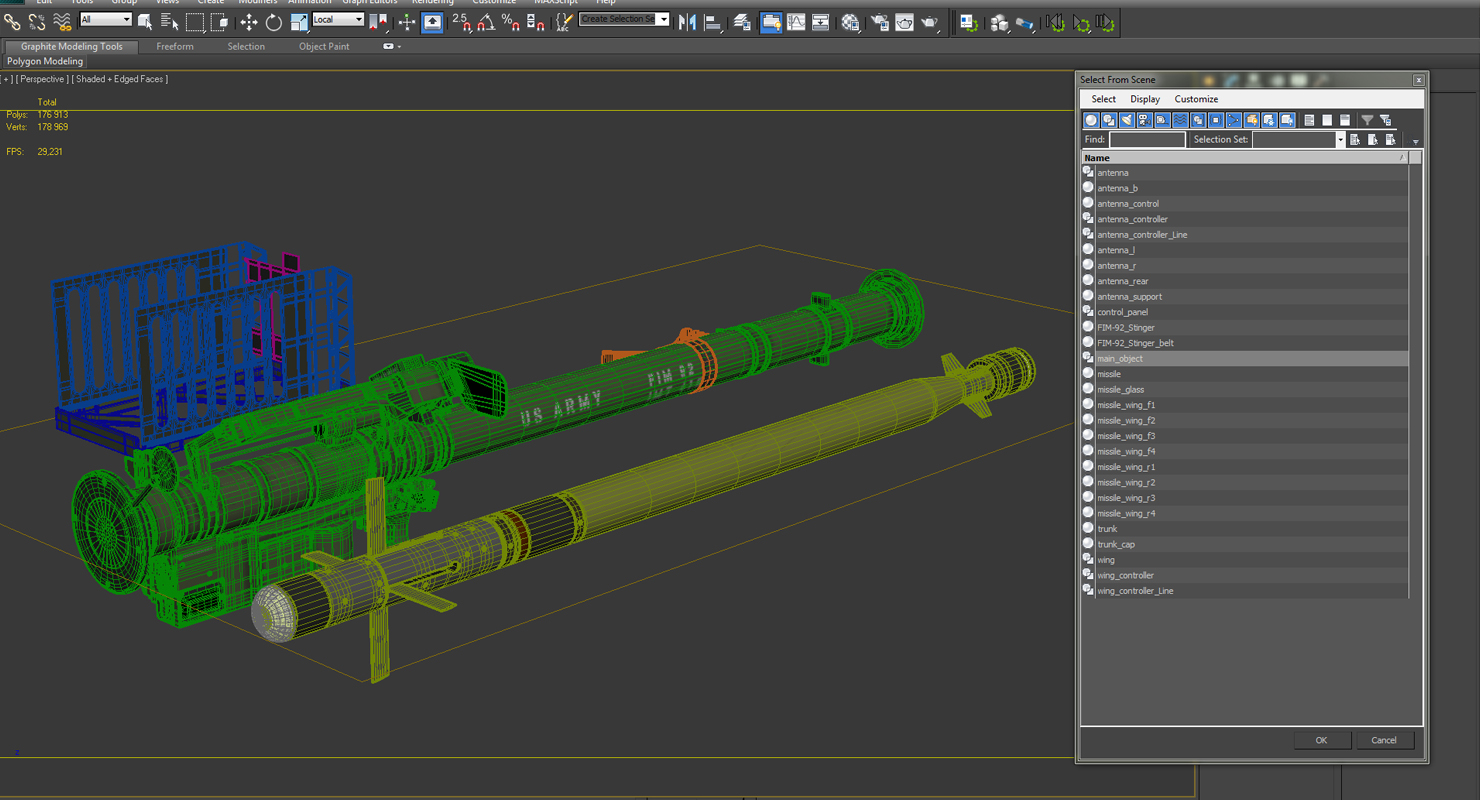The image size is (1480, 800).
Task: Toggle the 2.5D Snaps button
Action: tap(461, 22)
